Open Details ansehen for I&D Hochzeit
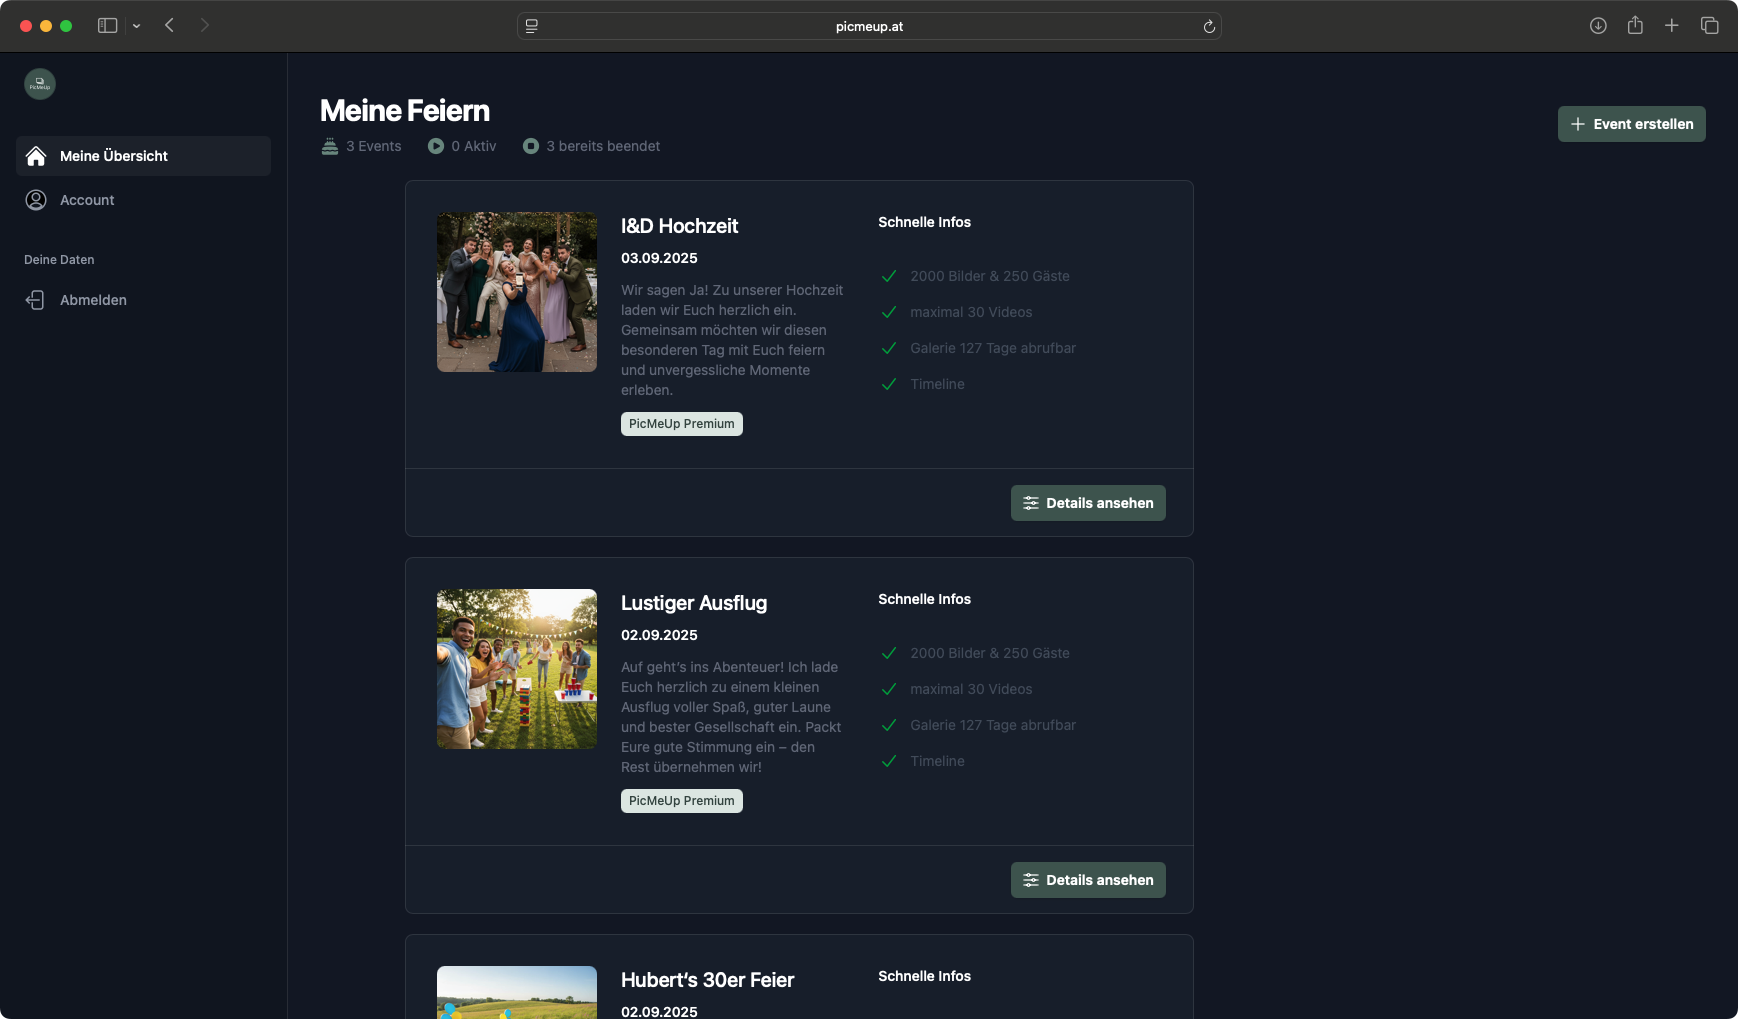 1088,503
